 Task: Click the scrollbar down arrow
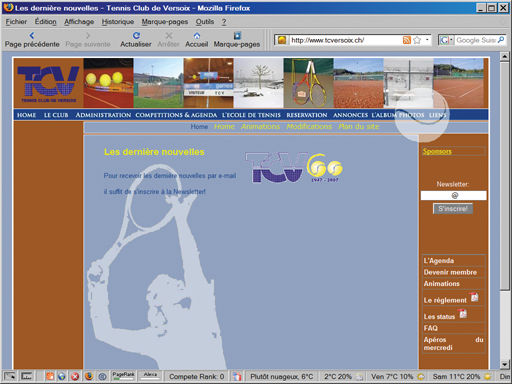coord(505,364)
